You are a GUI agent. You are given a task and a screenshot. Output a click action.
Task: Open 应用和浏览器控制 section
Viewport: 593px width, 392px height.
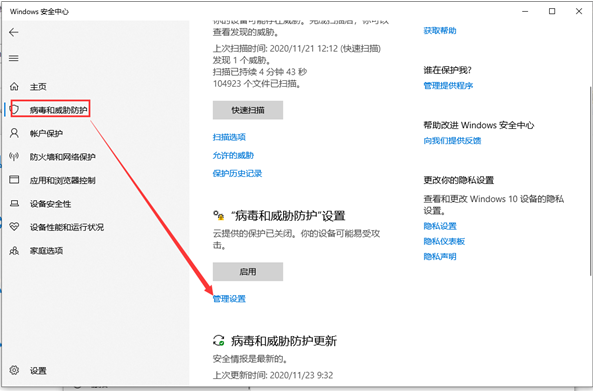click(x=62, y=180)
